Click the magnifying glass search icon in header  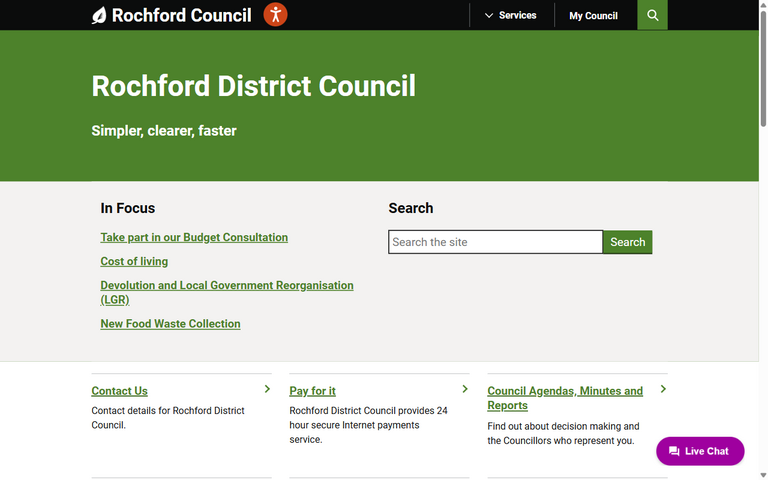(x=652, y=15)
